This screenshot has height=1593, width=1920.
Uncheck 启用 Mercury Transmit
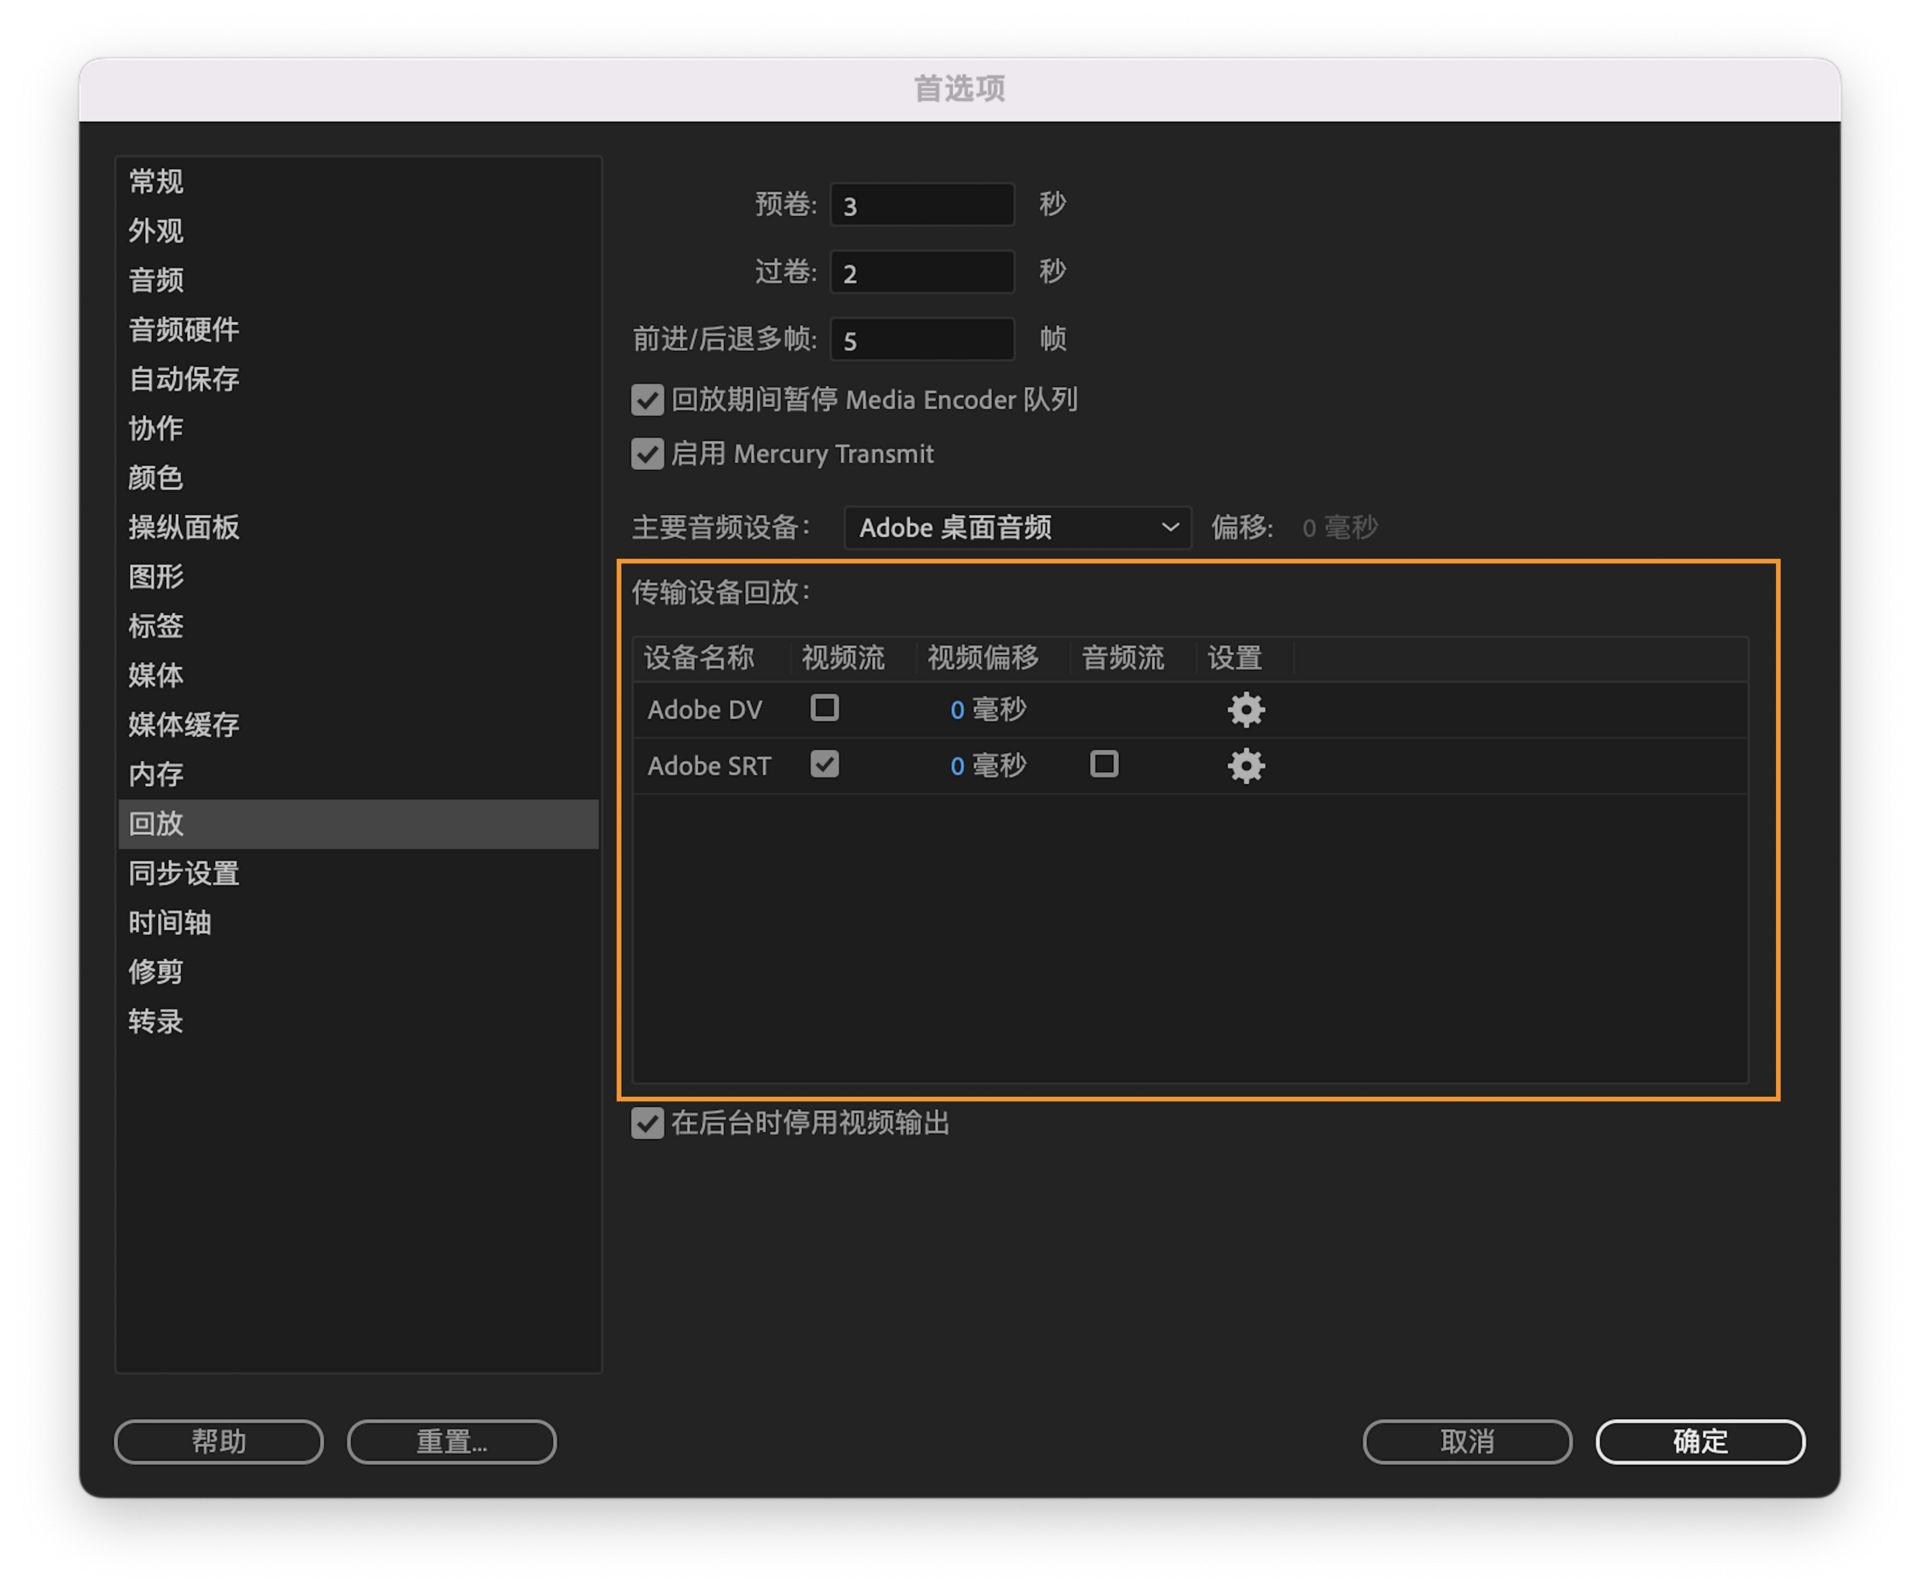(x=646, y=454)
